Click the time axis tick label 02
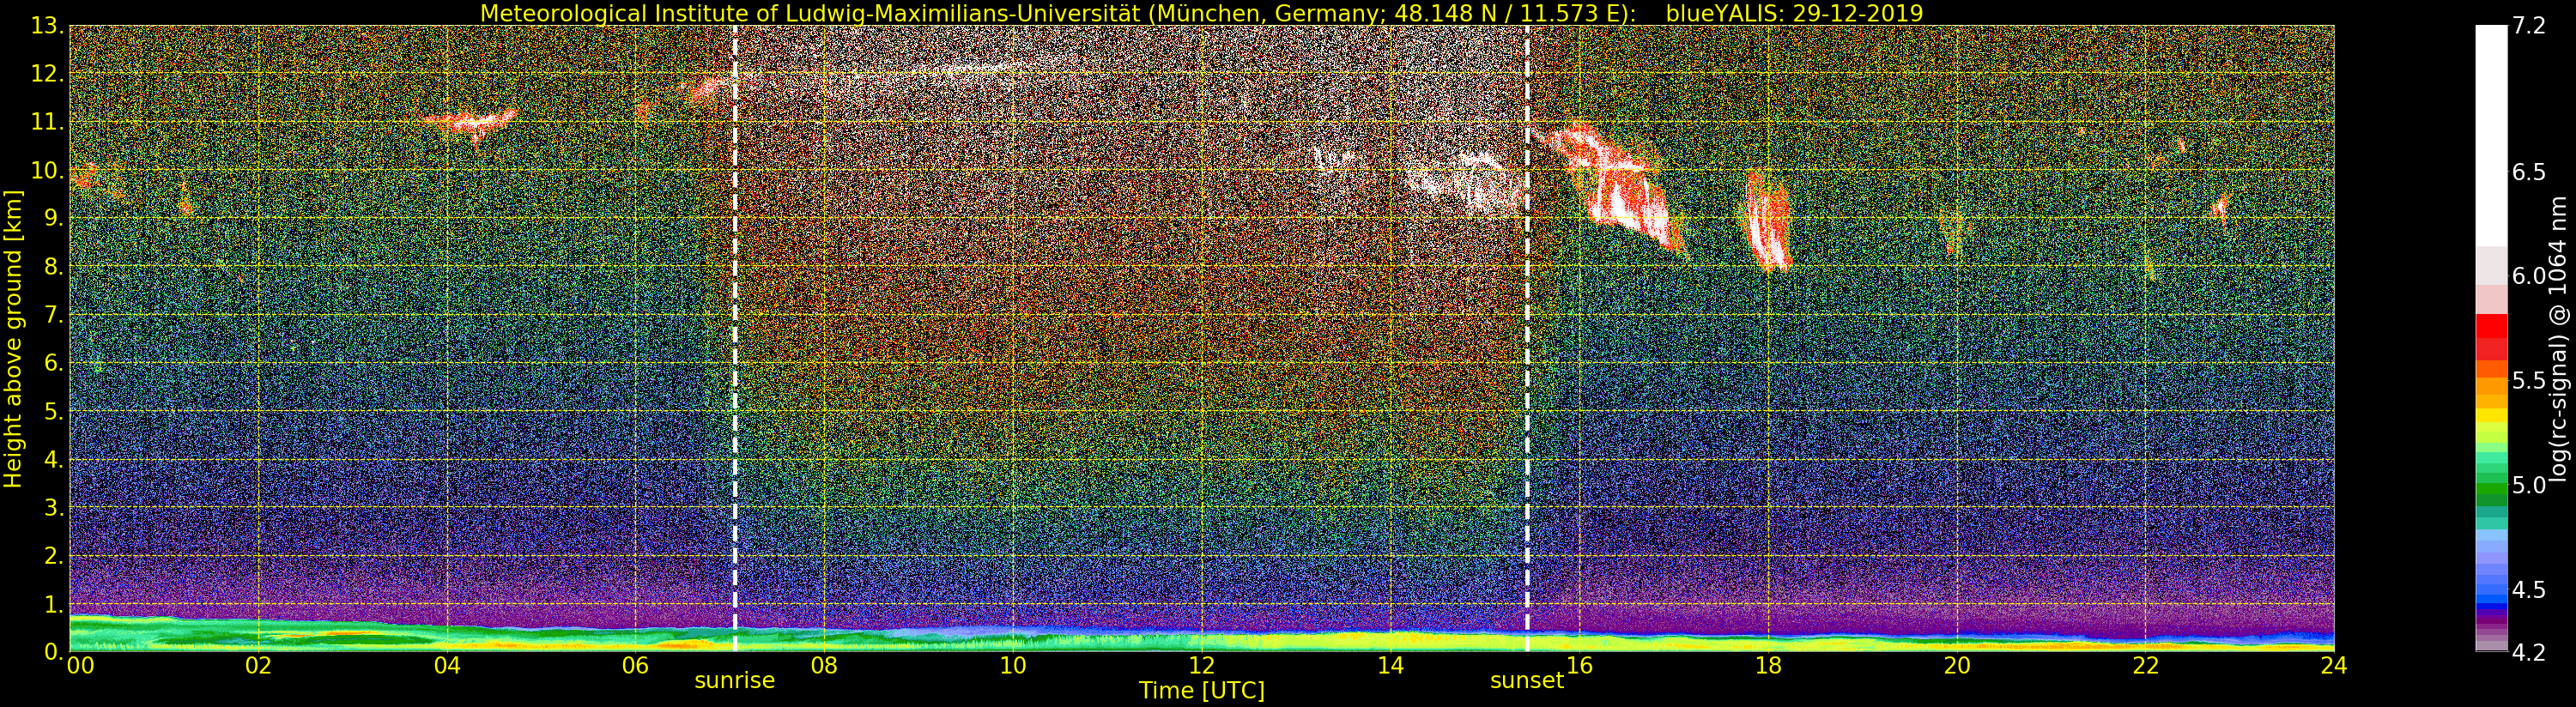 click(258, 666)
